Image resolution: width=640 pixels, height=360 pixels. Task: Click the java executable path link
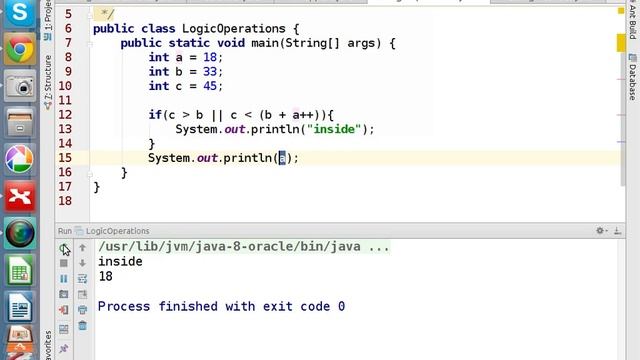click(x=244, y=247)
